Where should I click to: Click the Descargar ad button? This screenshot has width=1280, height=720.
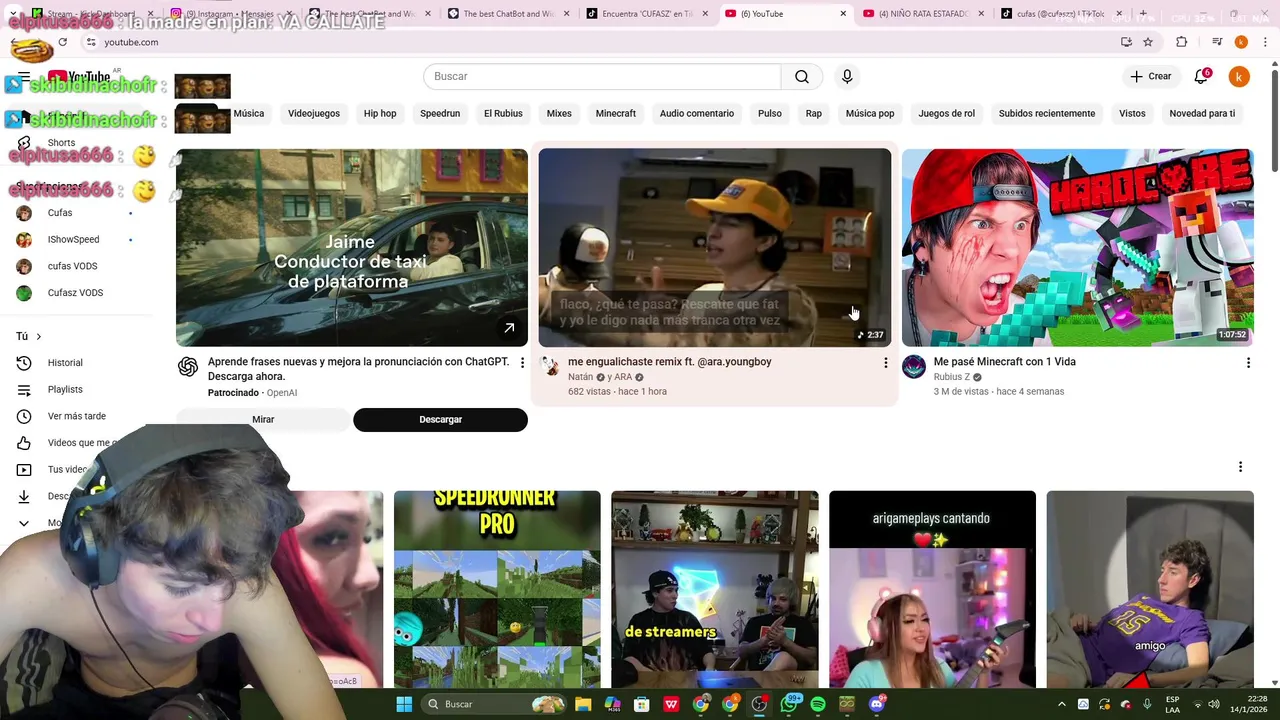[440, 420]
